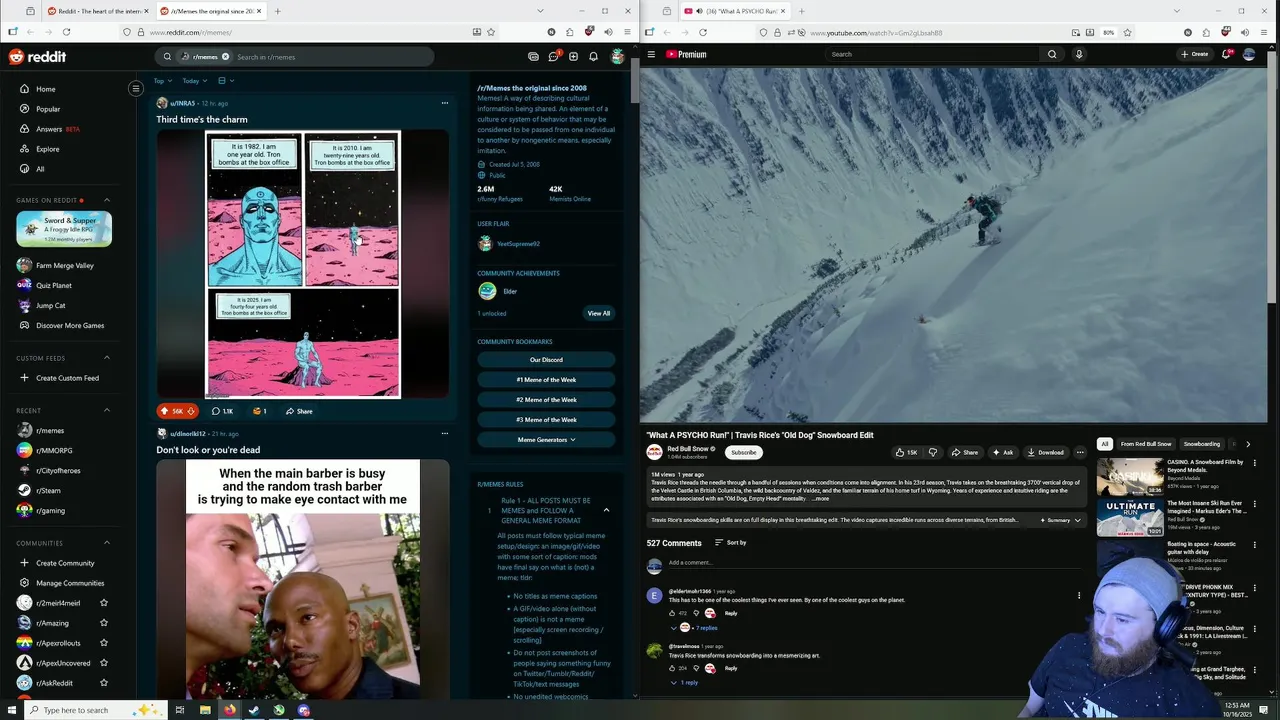Remove r/memes filter from Reddit search
This screenshot has width=1280, height=720.
pos(225,57)
